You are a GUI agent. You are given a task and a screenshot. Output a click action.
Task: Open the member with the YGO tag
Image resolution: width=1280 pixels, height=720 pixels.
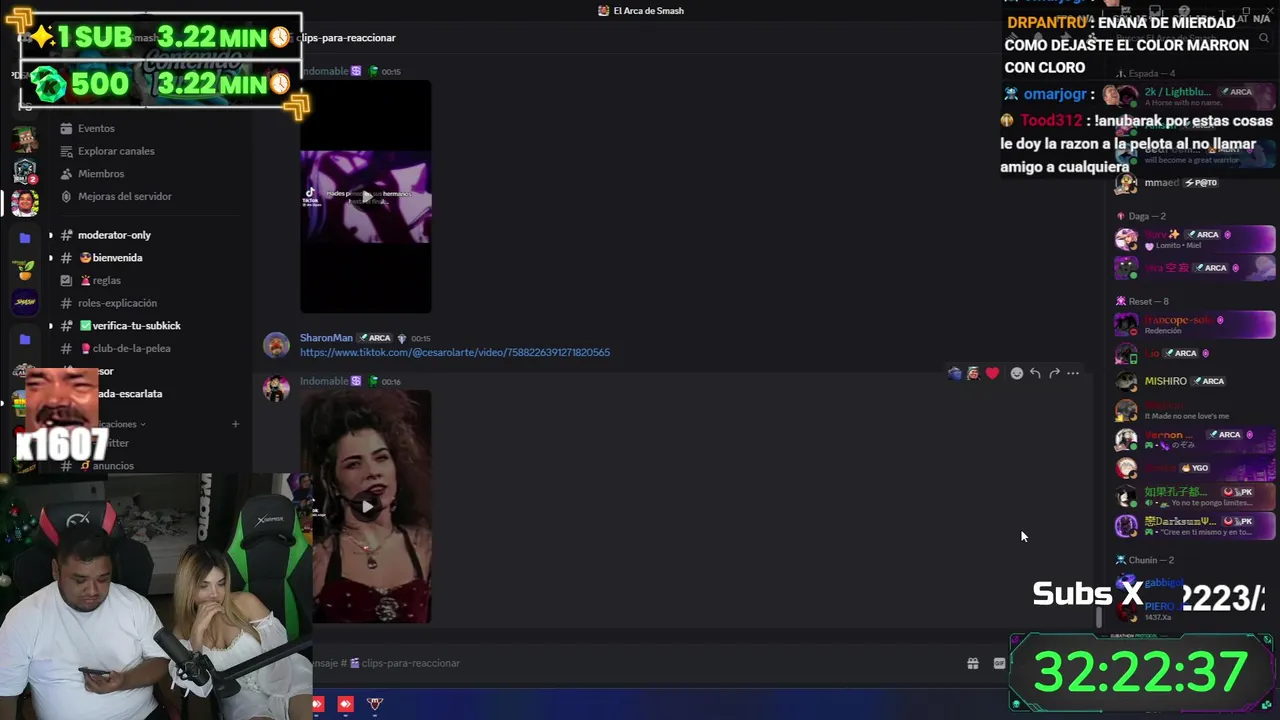click(x=1194, y=468)
